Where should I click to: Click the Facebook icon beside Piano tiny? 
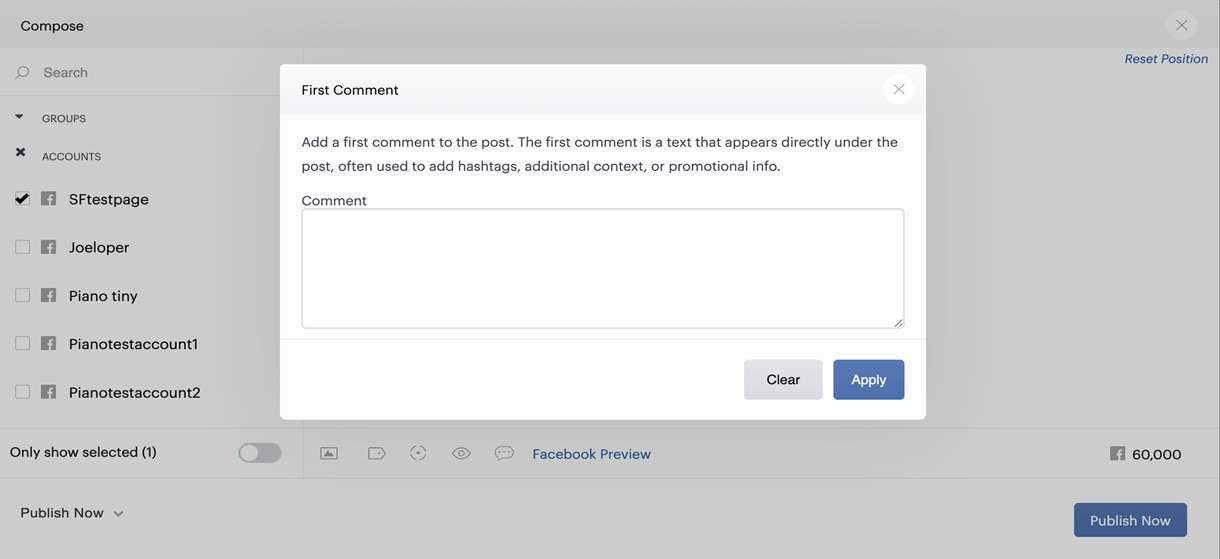pyautogui.click(x=48, y=295)
